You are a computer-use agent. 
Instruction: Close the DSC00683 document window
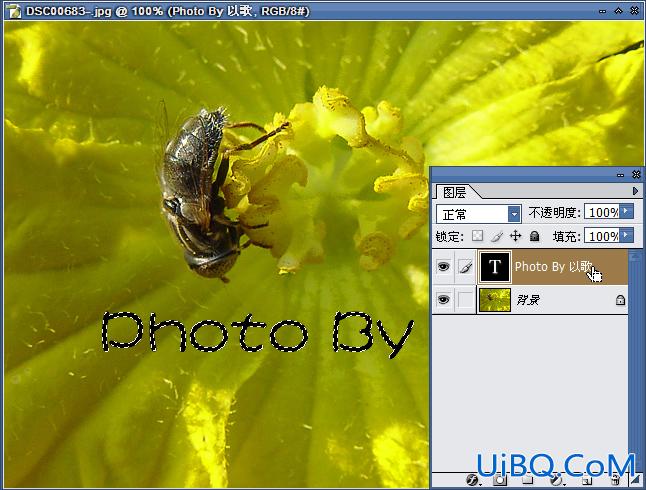pos(635,11)
